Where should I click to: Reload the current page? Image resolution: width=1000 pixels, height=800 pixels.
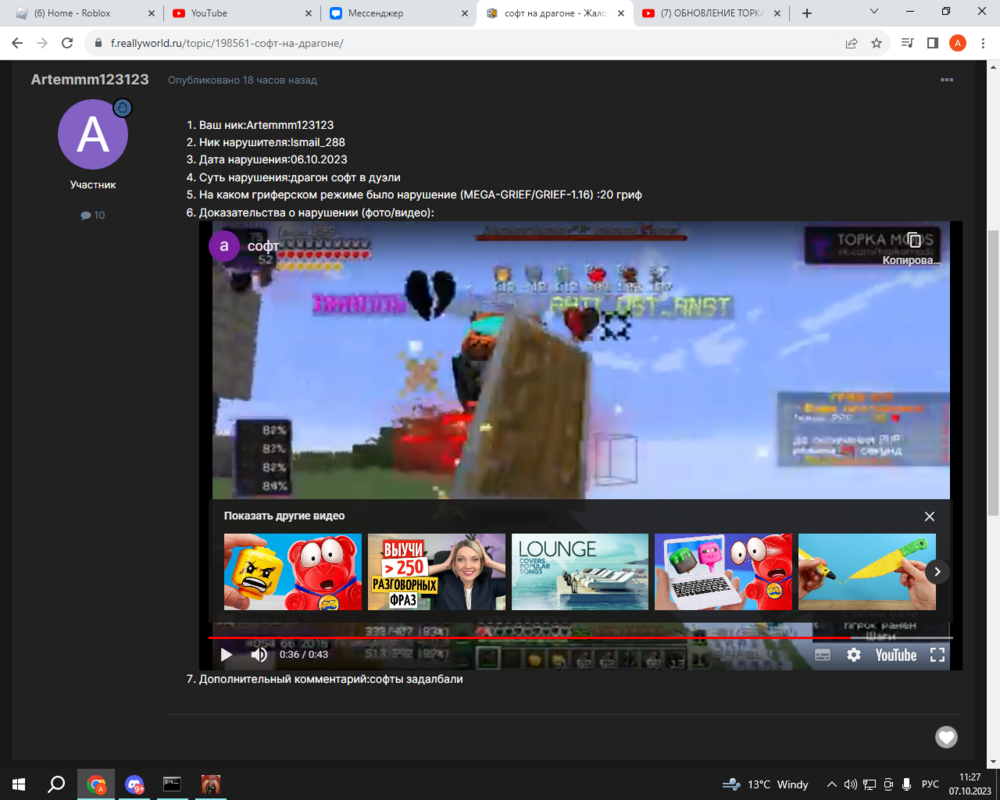pyautogui.click(x=67, y=43)
